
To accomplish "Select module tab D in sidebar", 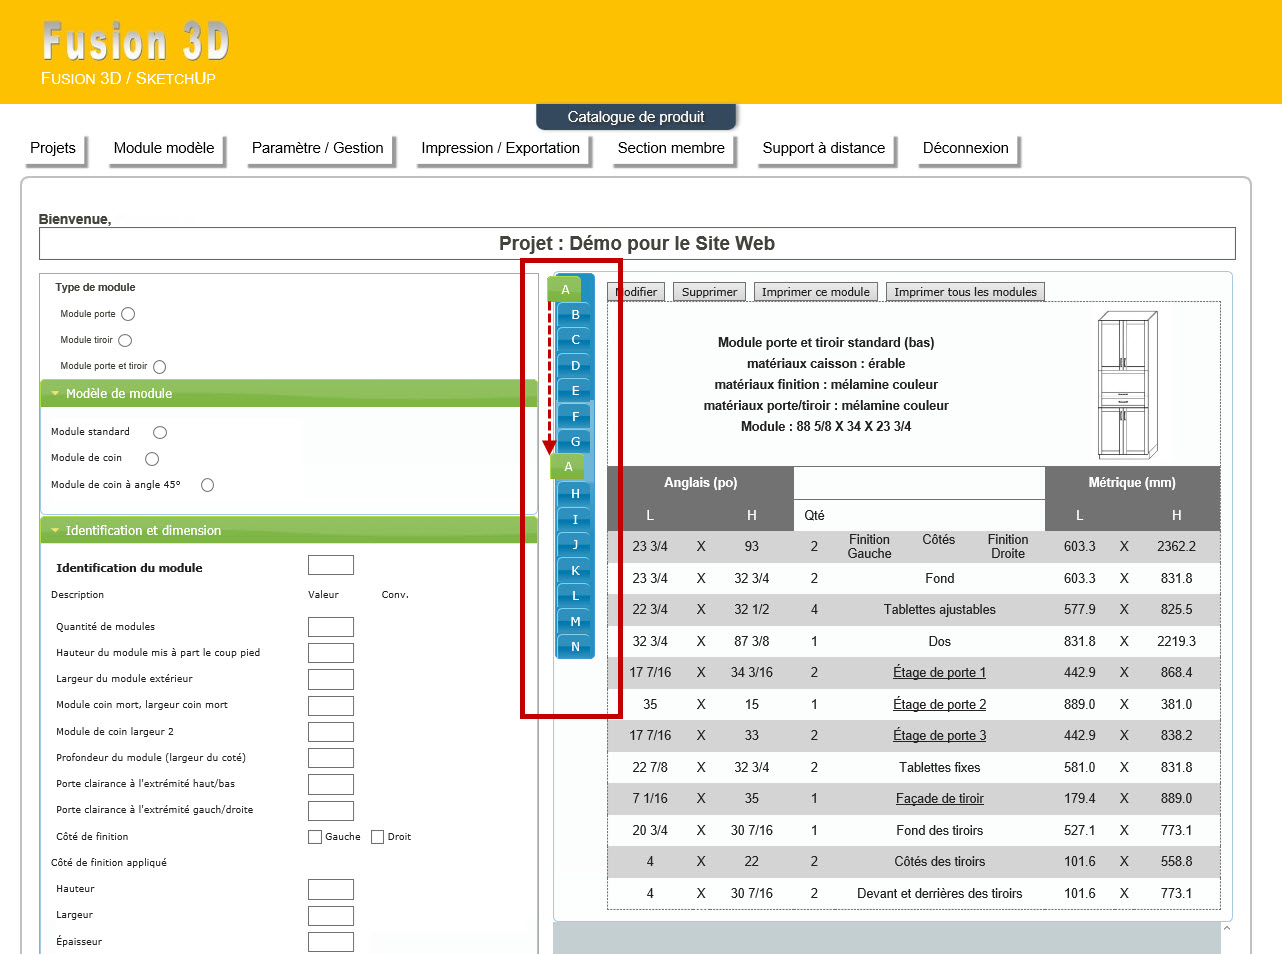I will tap(575, 366).
